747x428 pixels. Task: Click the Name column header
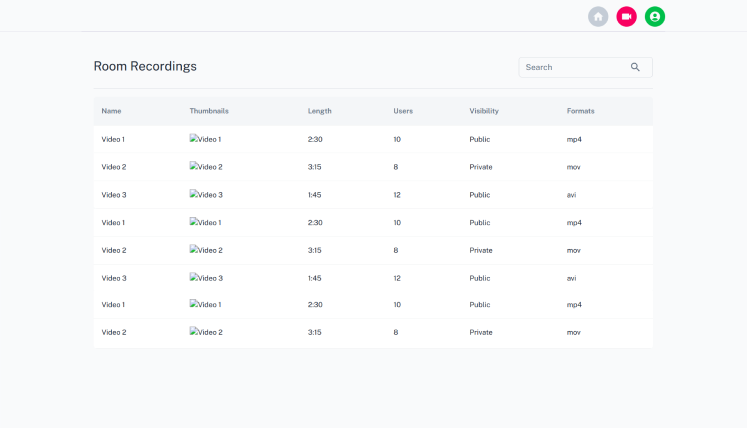[x=111, y=111]
